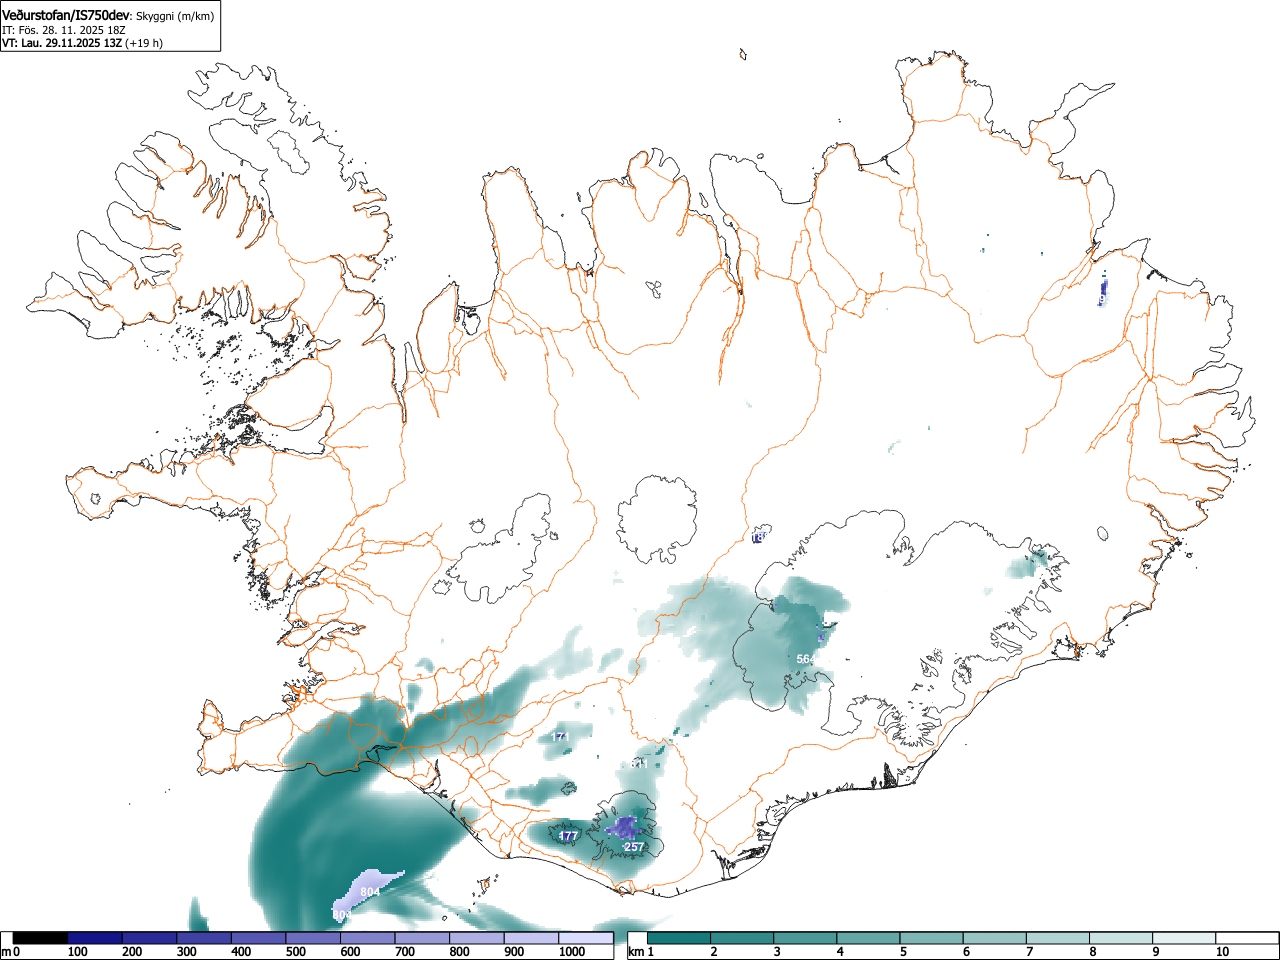Click the 1–2 km dark teal legend swatch

[680, 938]
